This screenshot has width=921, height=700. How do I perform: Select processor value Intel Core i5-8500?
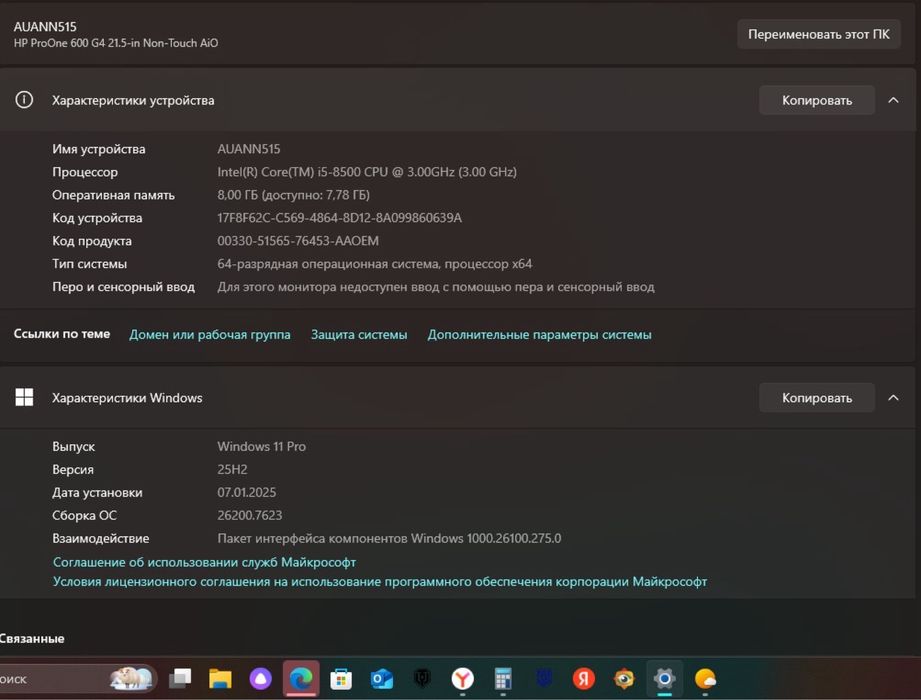coord(367,172)
